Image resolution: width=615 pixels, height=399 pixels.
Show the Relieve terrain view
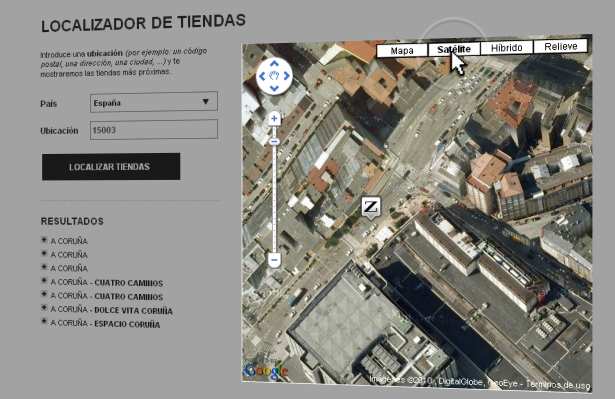pyautogui.click(x=561, y=46)
